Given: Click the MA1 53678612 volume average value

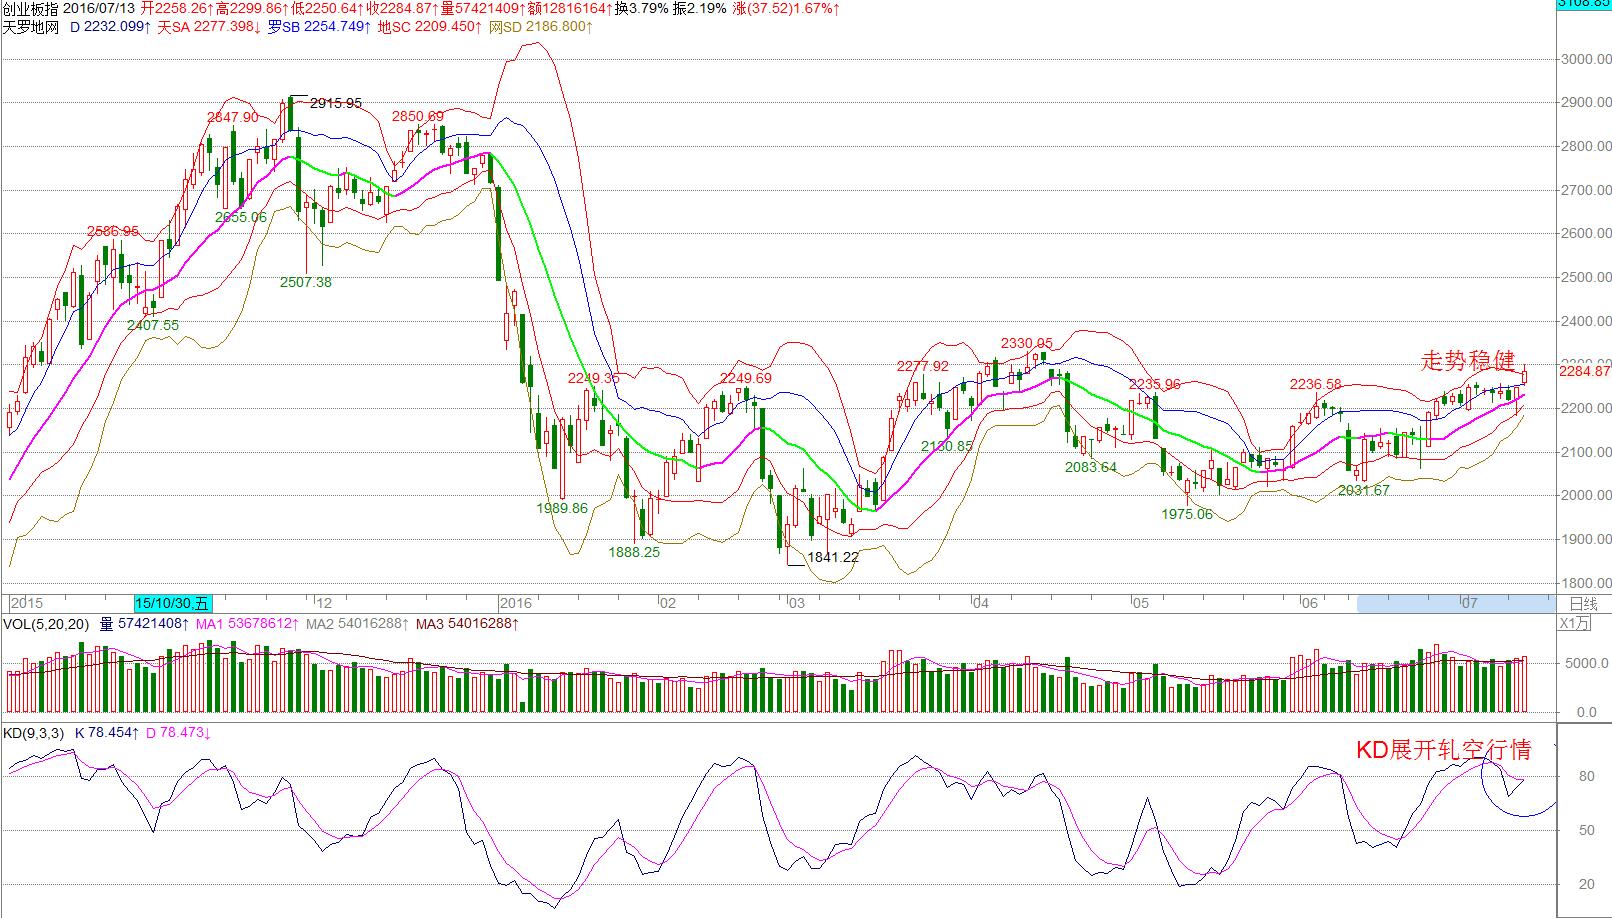Looking at the screenshot, I should pos(248,624).
